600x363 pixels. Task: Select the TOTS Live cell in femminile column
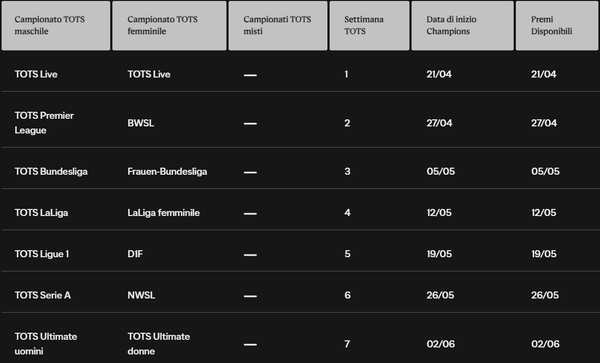[149, 74]
